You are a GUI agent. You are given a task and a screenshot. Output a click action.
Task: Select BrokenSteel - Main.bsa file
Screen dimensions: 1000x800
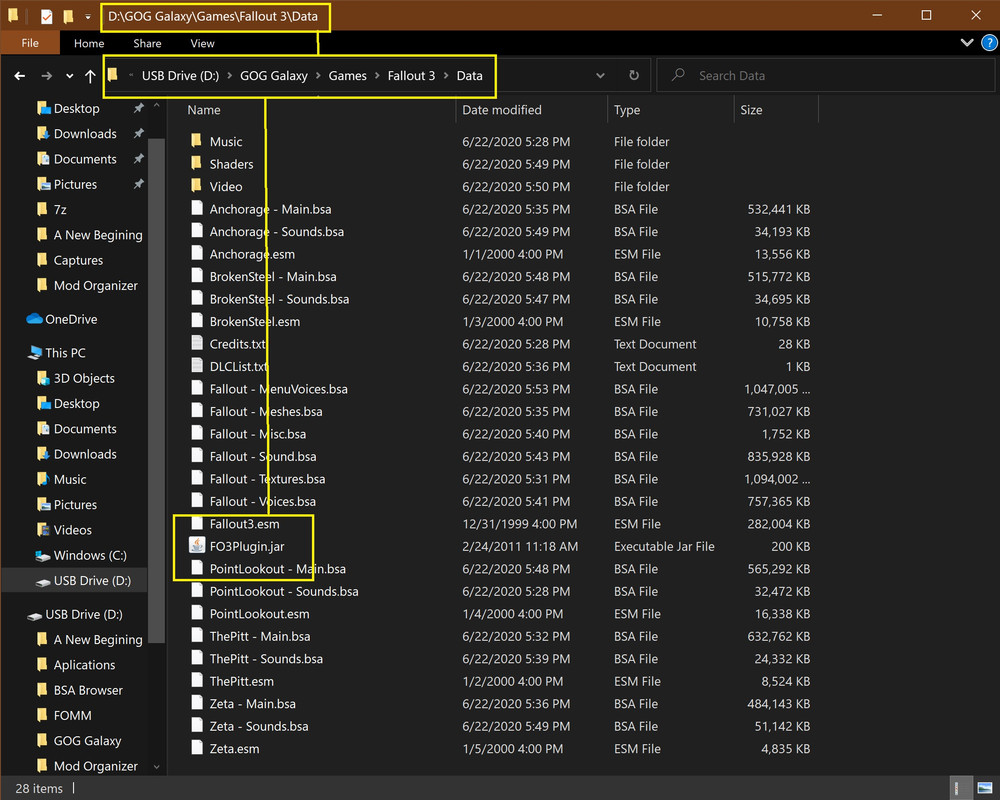pyautogui.click(x=272, y=276)
